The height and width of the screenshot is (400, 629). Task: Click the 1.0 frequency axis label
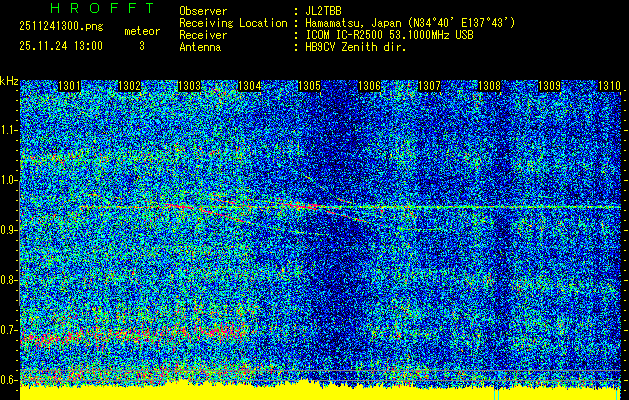tap(9, 180)
